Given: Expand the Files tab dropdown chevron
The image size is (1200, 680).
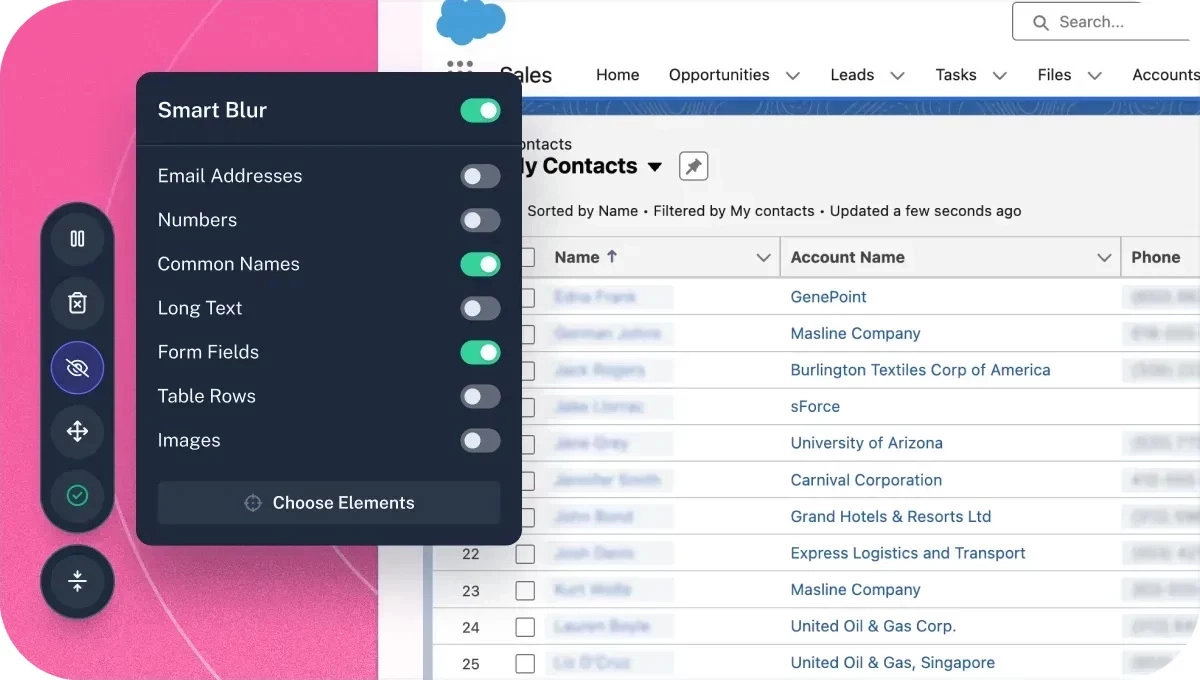Looking at the screenshot, I should click(1094, 75).
